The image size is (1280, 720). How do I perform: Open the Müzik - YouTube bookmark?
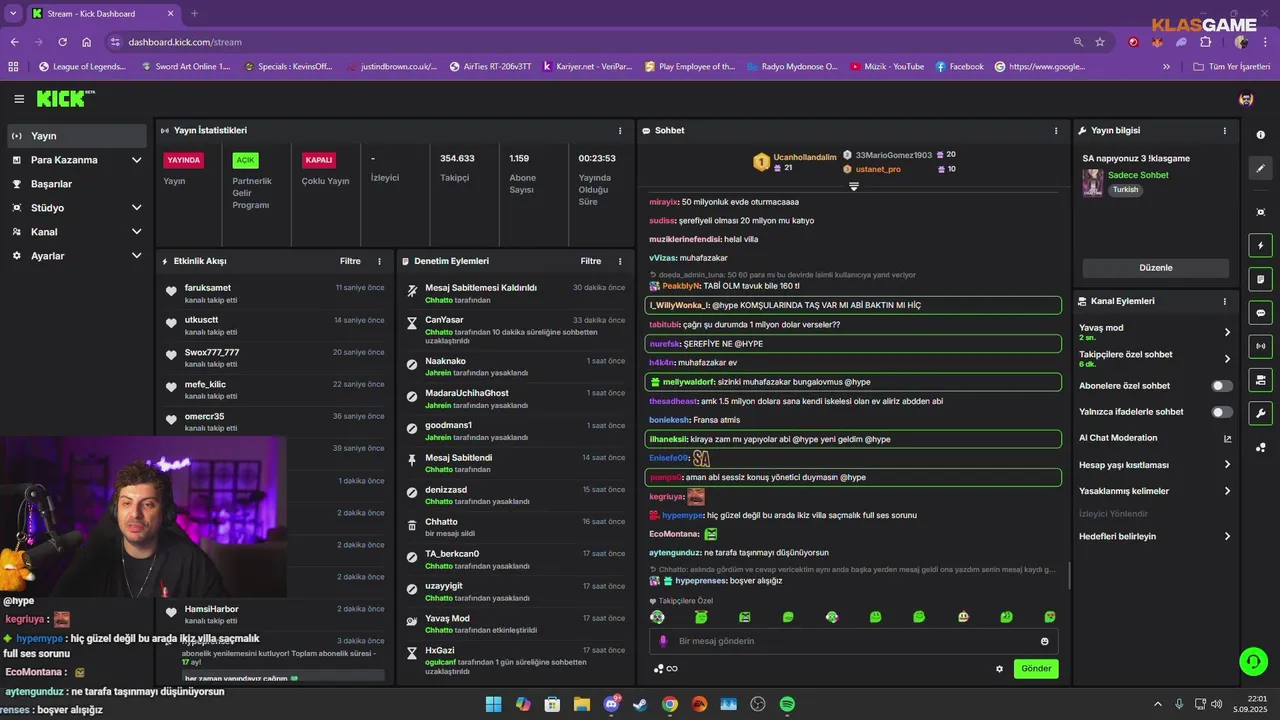[x=887, y=67]
